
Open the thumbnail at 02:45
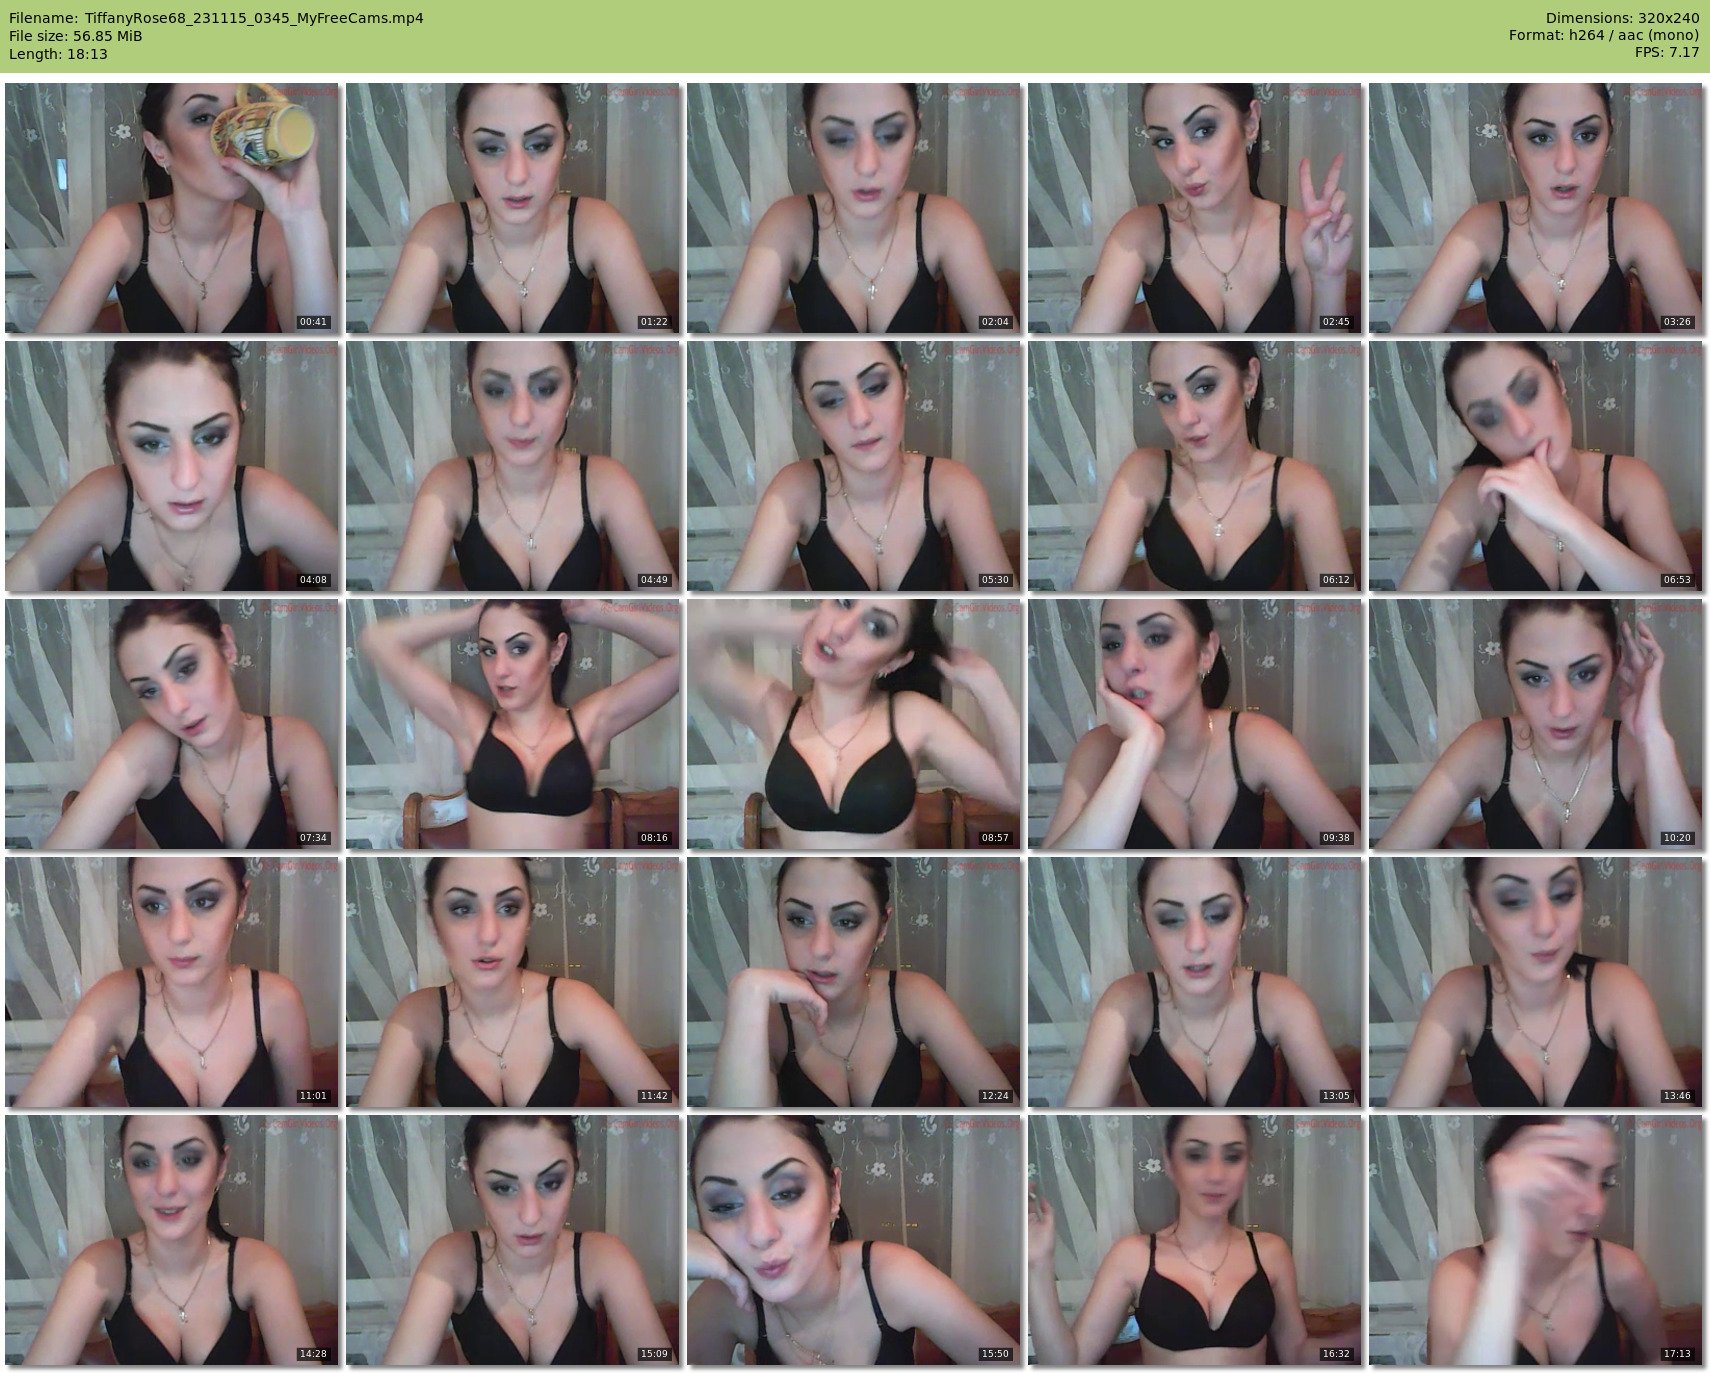(x=1195, y=208)
